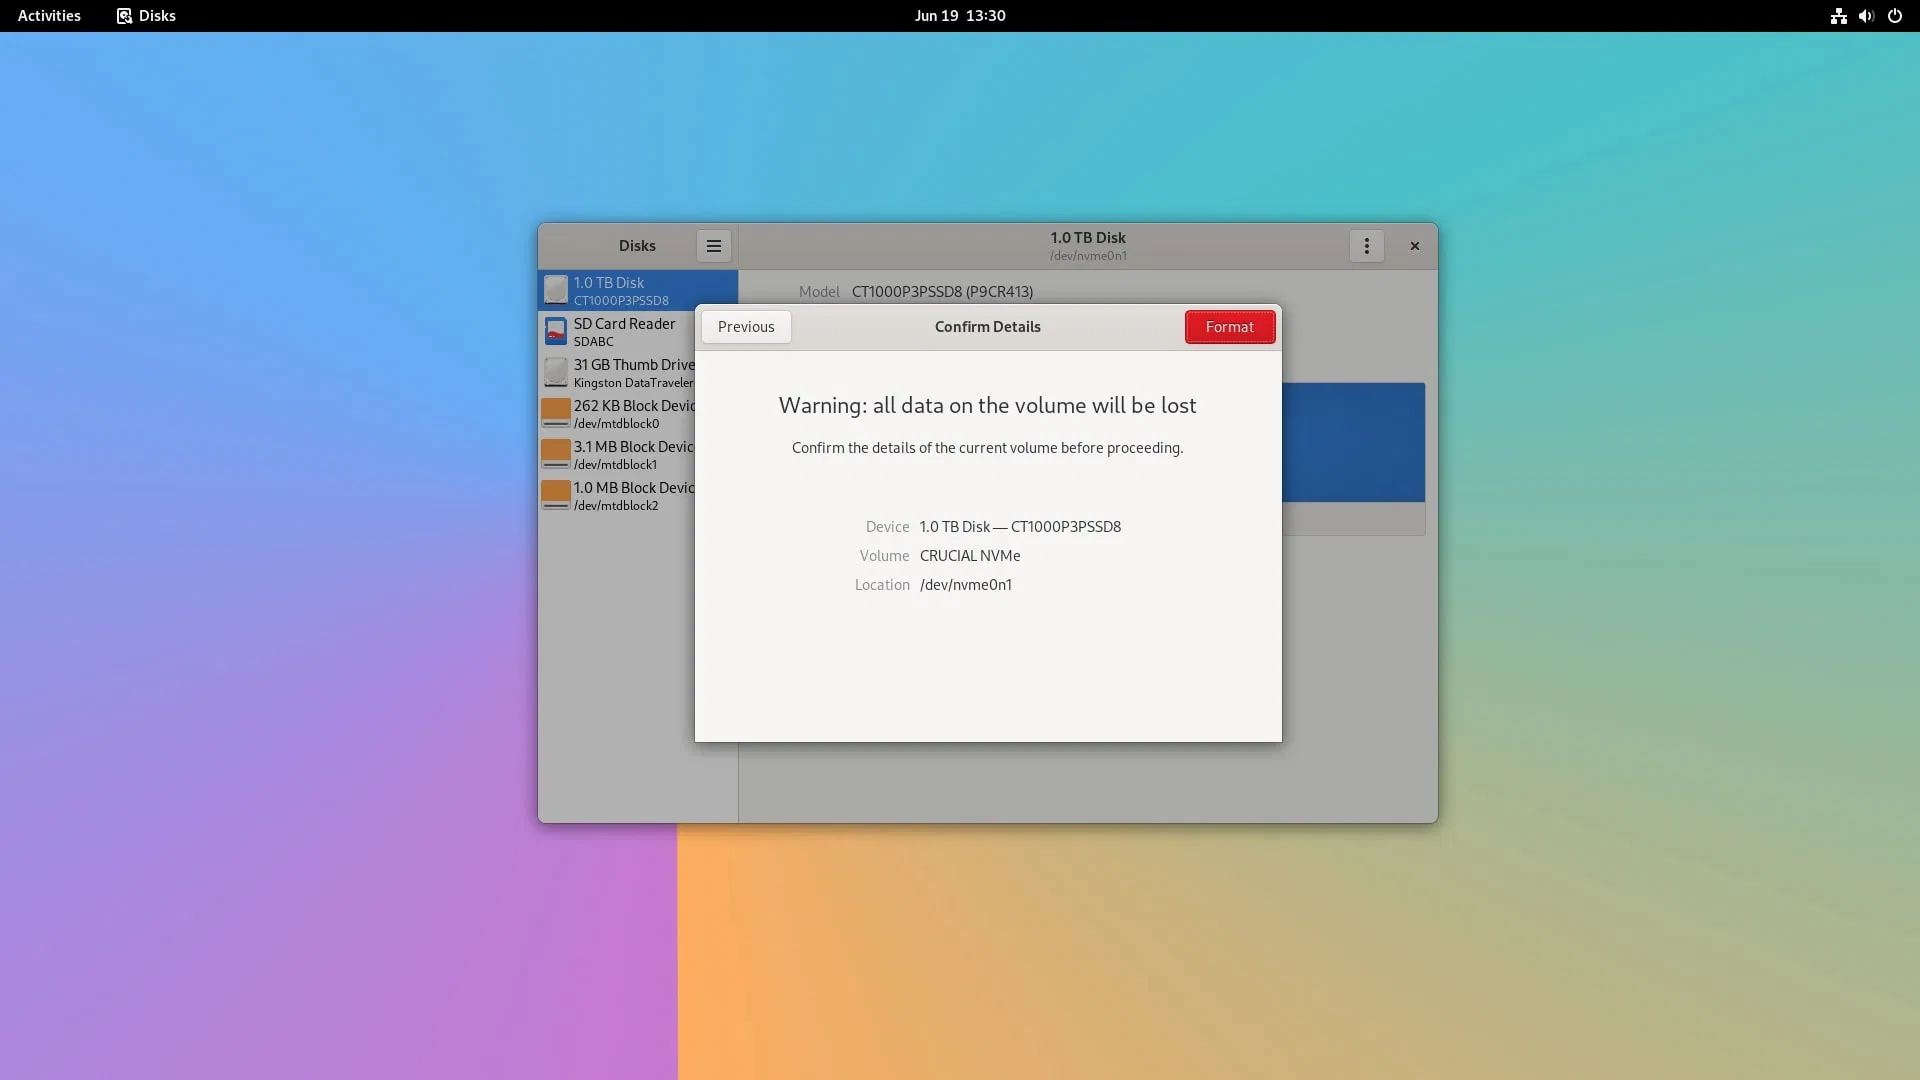The image size is (1920, 1080).
Task: Open the Disks hamburger application menu
Action: click(x=713, y=246)
